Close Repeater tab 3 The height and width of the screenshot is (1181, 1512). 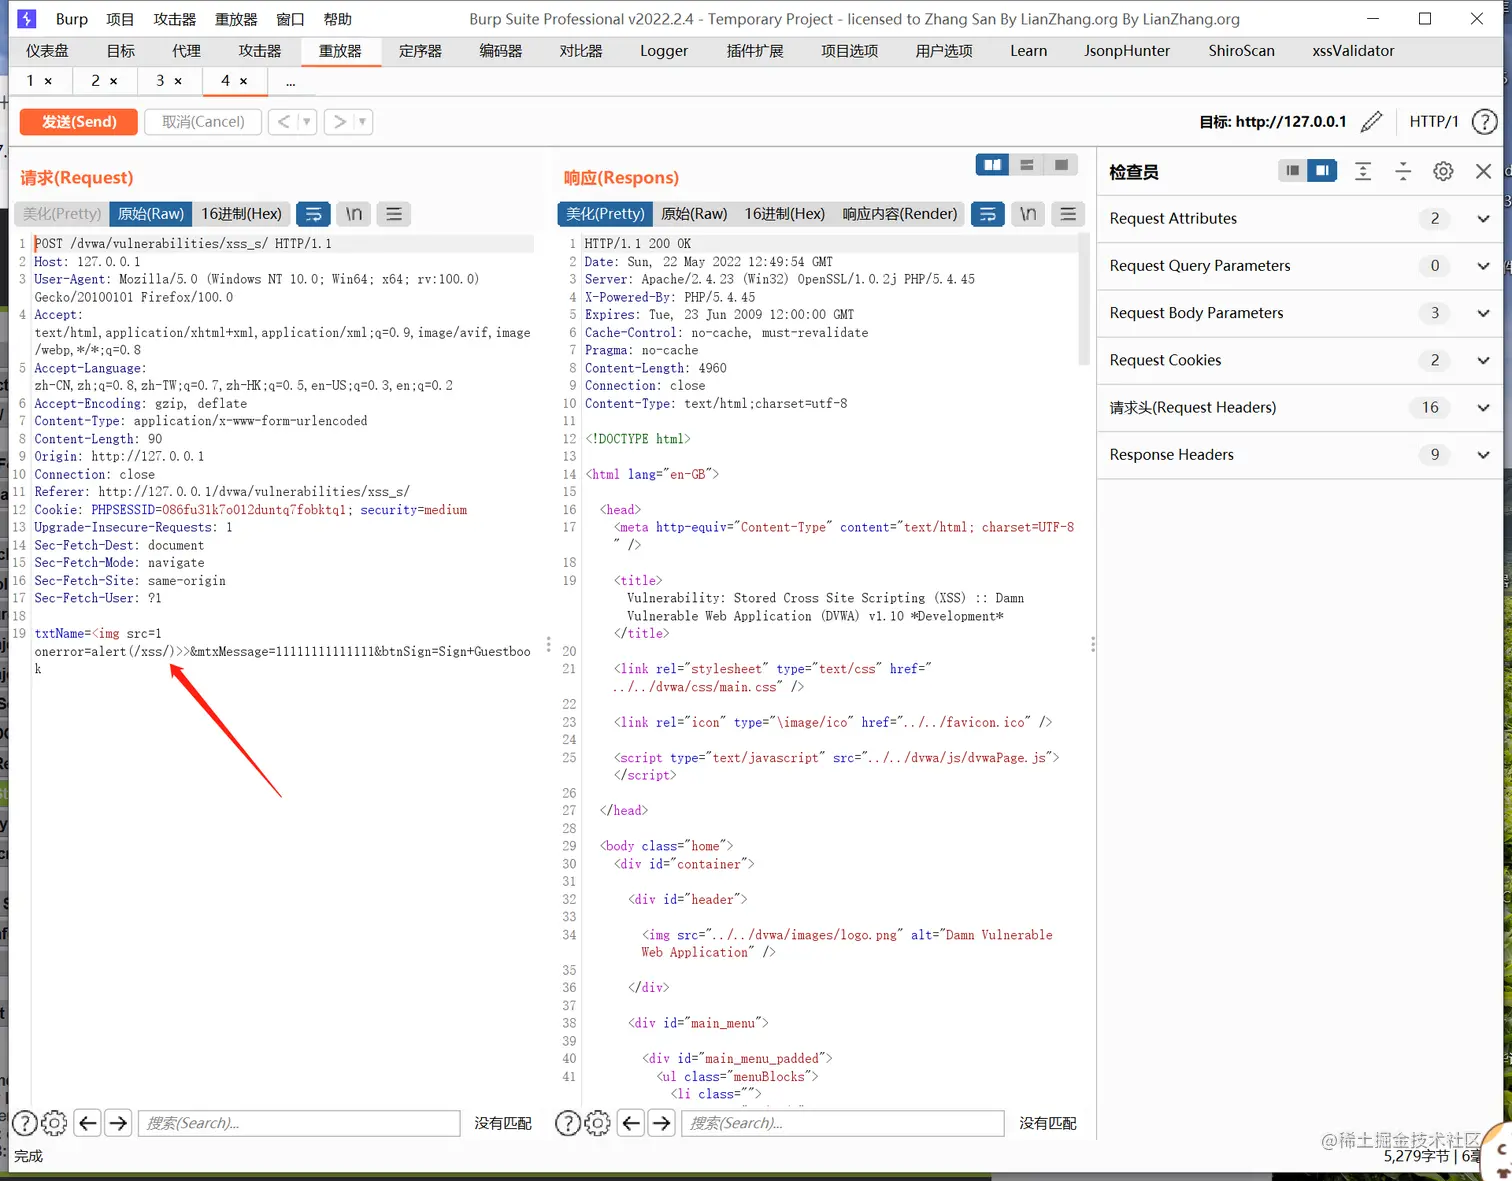178,81
